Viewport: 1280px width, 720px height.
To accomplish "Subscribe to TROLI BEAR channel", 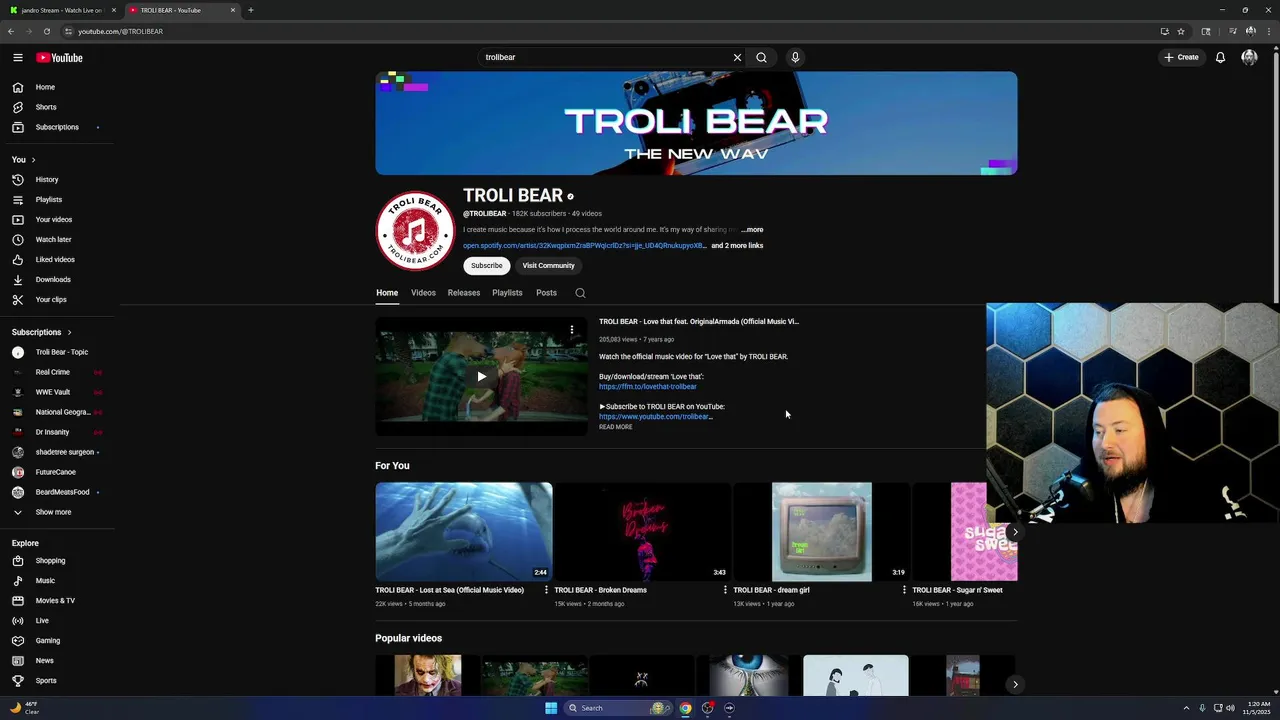I will 487,266.
